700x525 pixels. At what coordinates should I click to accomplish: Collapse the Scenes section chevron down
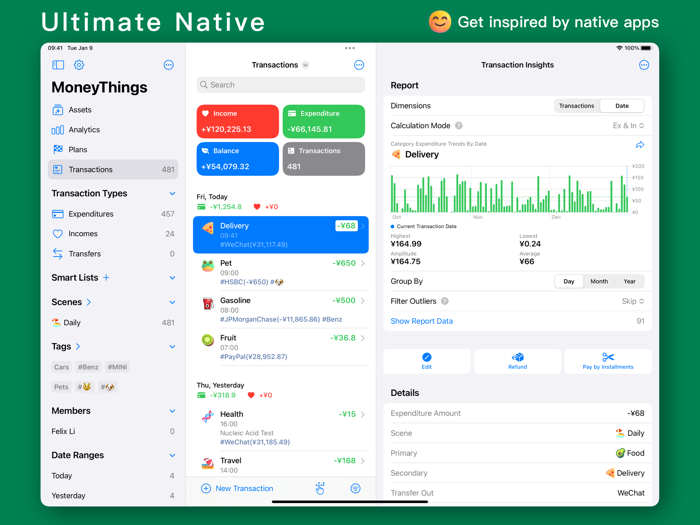tap(172, 302)
